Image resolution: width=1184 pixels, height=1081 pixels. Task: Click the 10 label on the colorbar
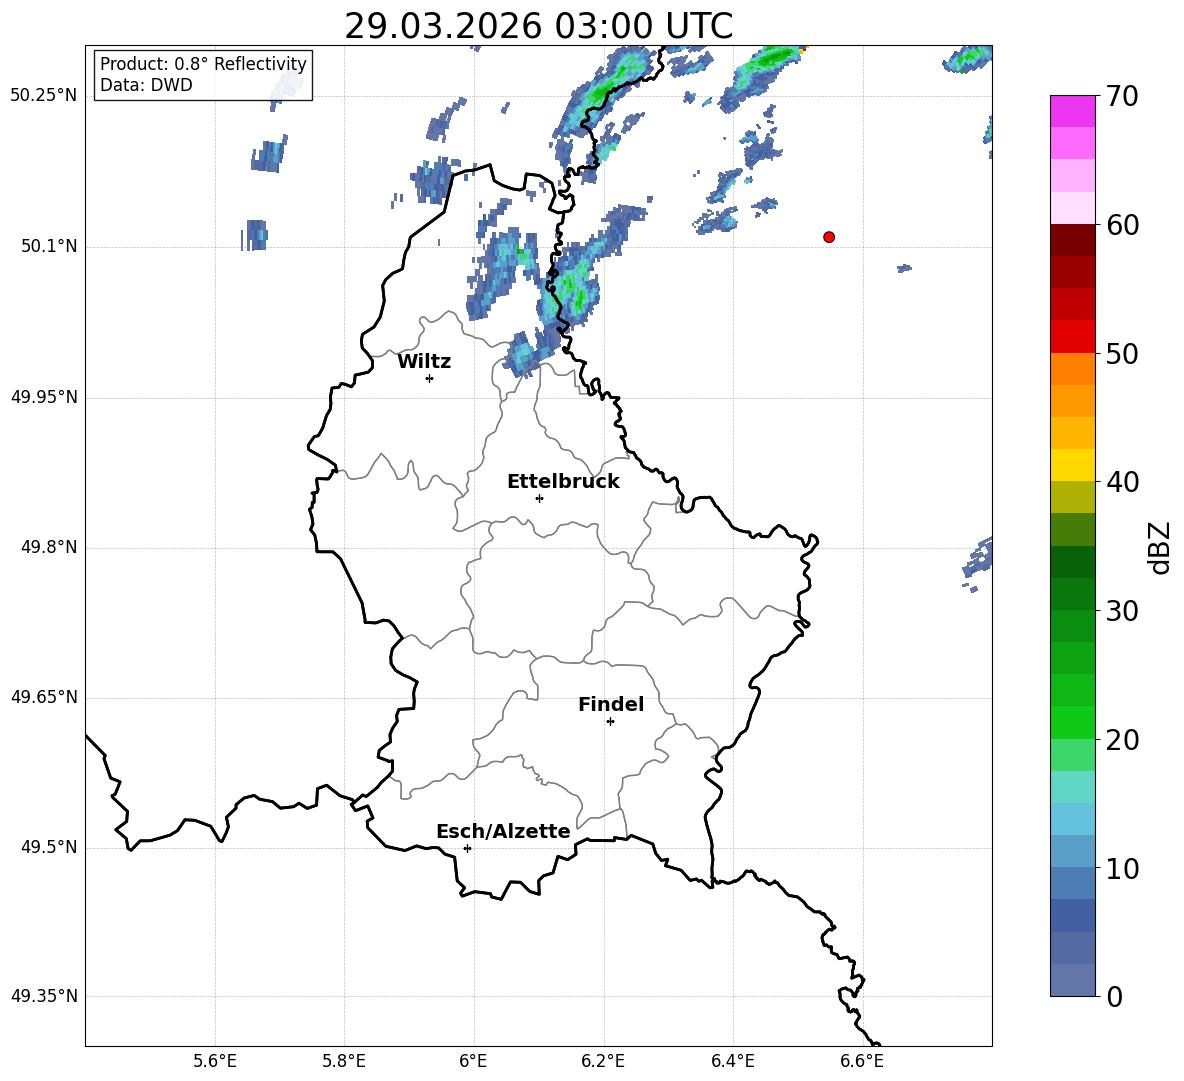1122,868
